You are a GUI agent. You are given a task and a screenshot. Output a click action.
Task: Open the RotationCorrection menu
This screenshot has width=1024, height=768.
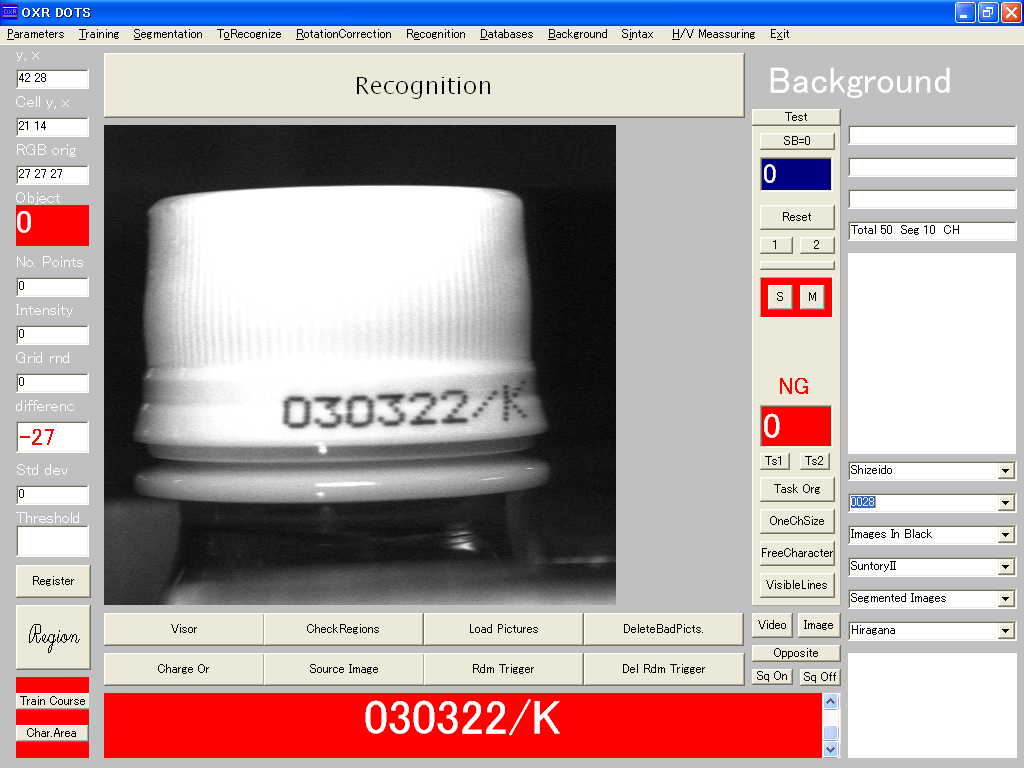pyautogui.click(x=343, y=34)
